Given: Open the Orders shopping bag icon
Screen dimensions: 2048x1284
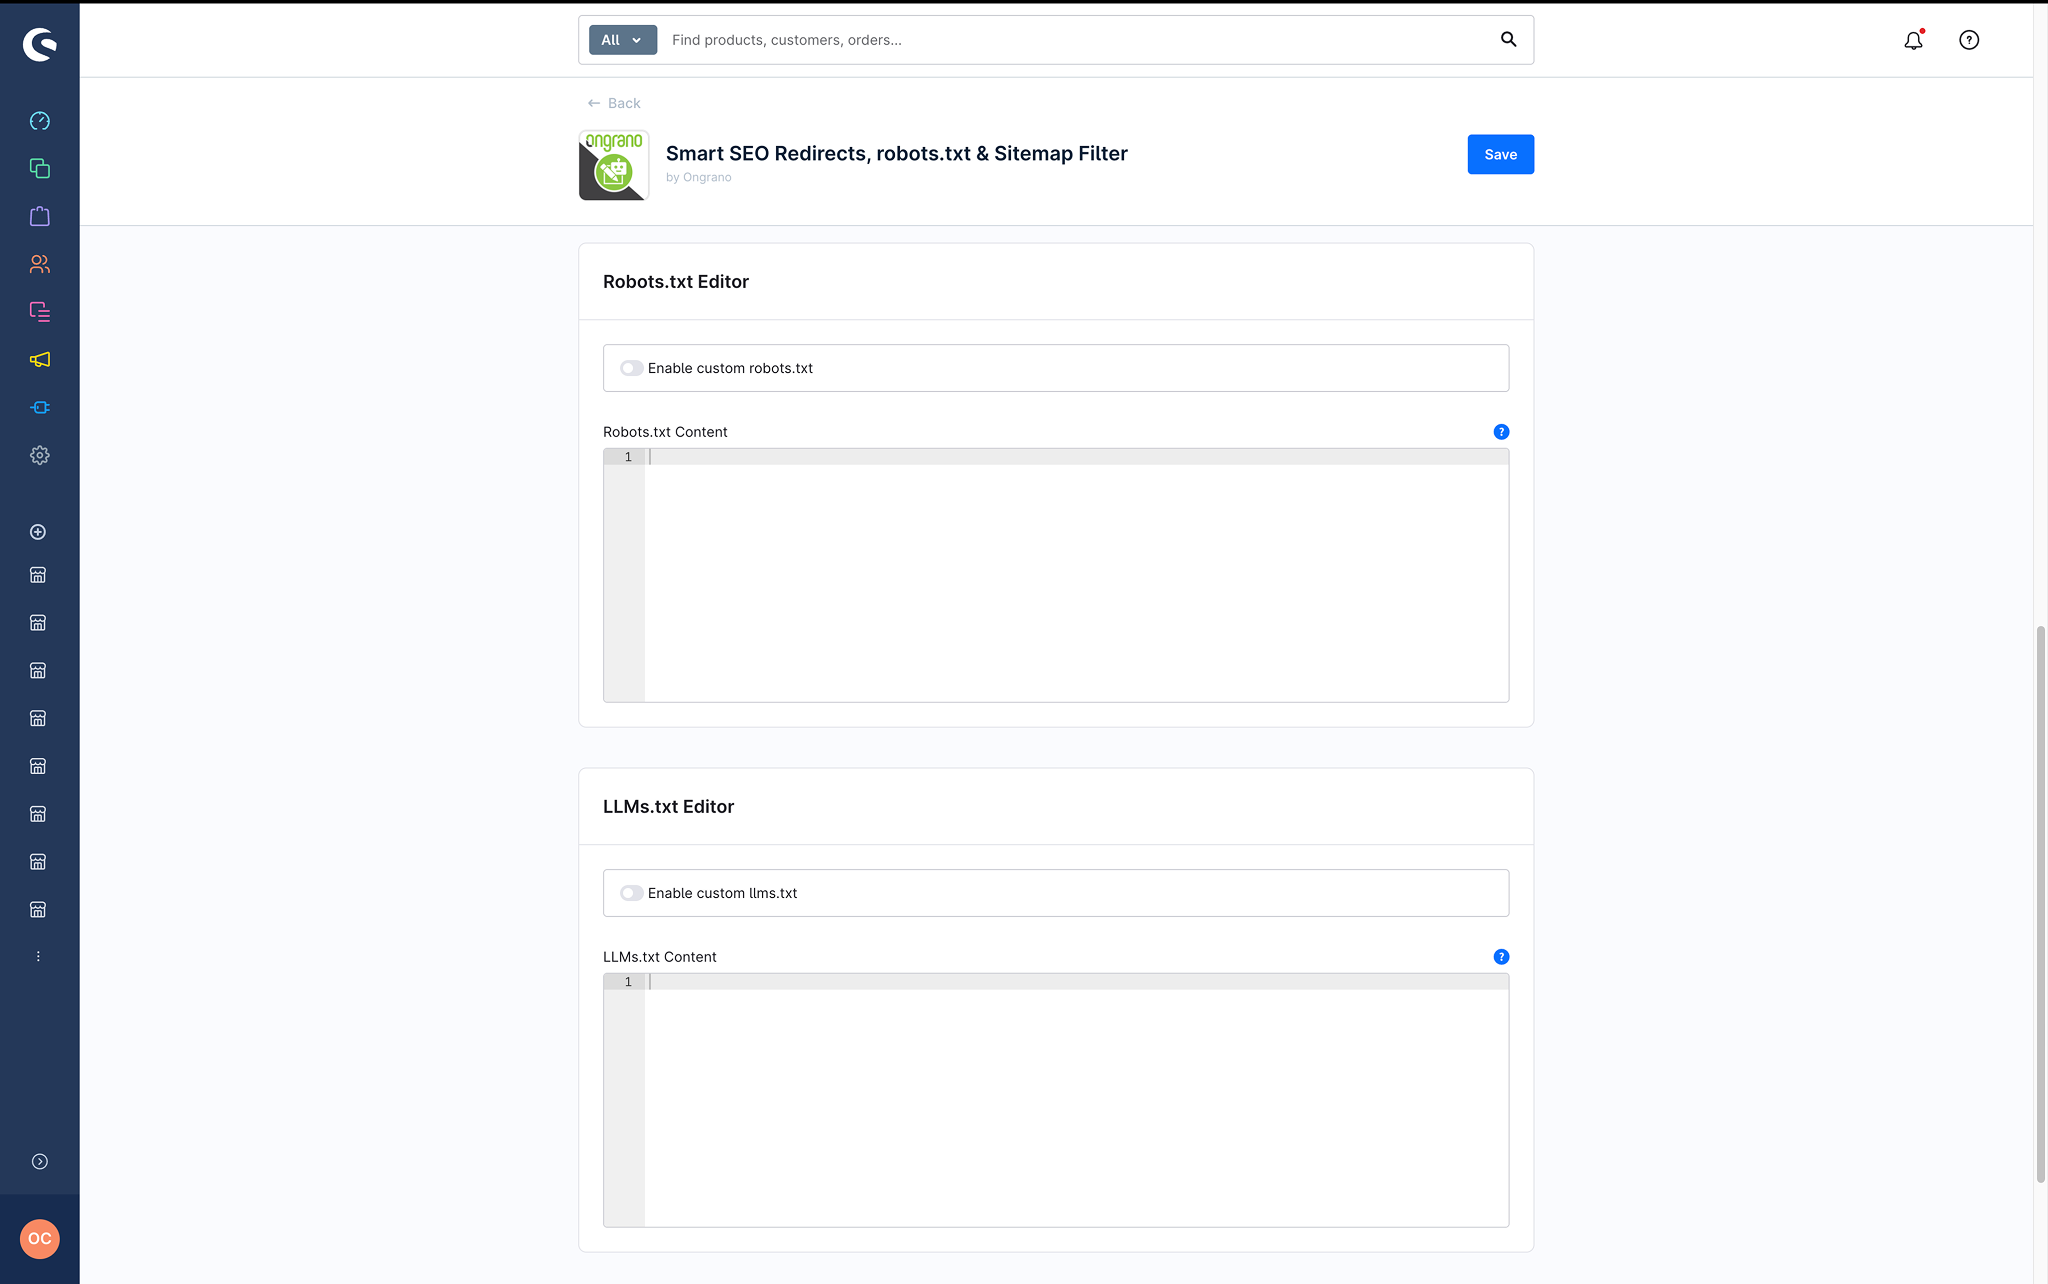Looking at the screenshot, I should (40, 216).
